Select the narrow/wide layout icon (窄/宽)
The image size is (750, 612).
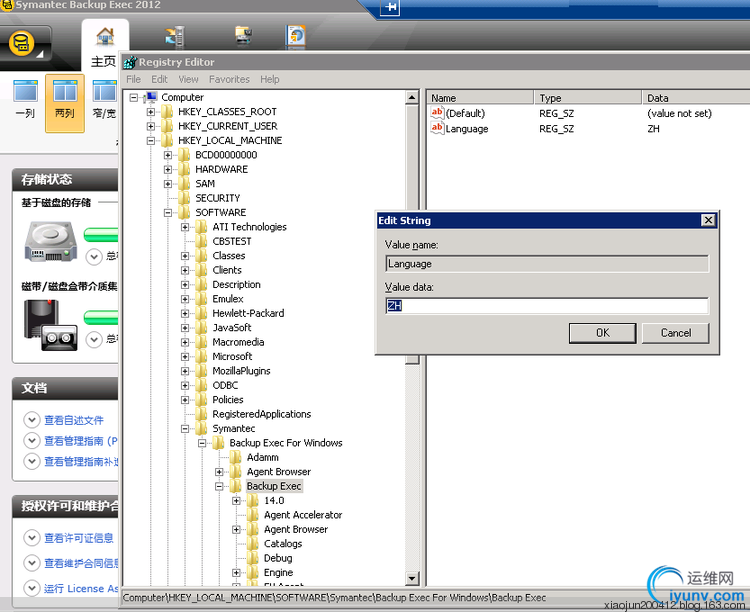104,91
